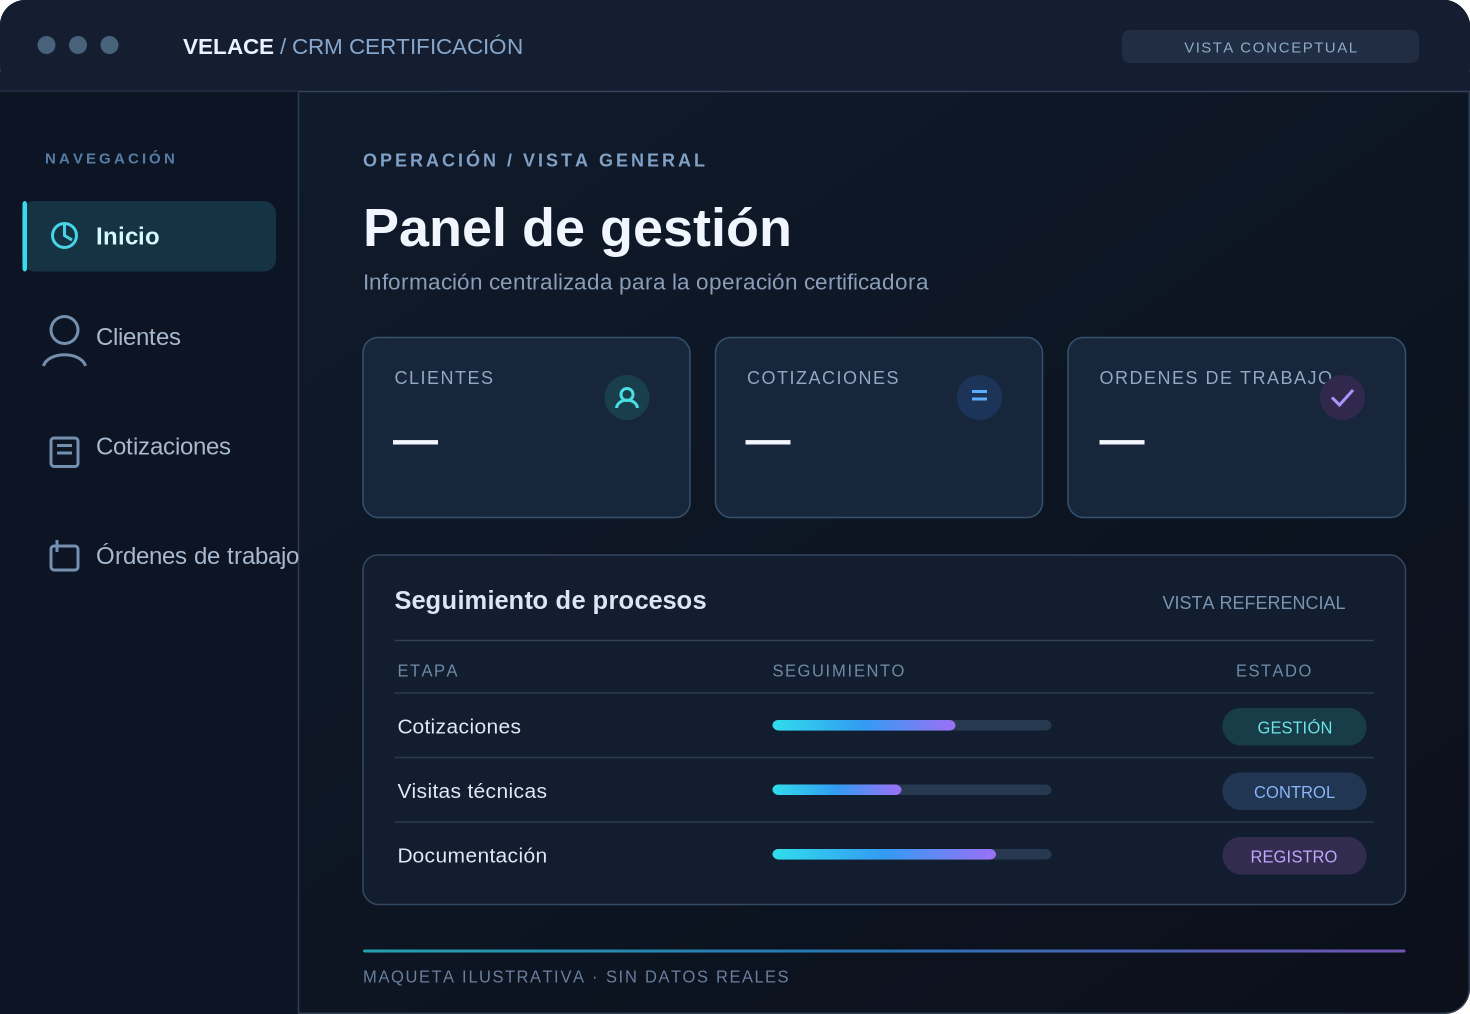The image size is (1470, 1014).
Task: Click the Panel de gestión title
Action: point(577,228)
